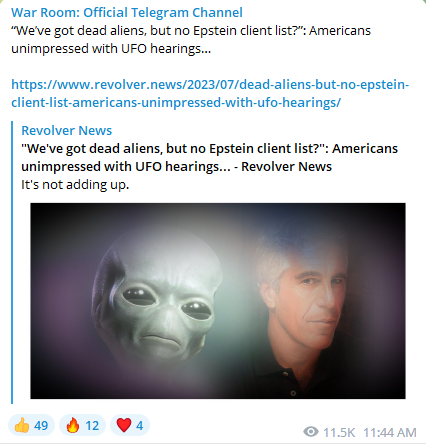Viewport: 426px width, 447px height.
Task: Click the red heart emoji icon
Action: tap(124, 426)
